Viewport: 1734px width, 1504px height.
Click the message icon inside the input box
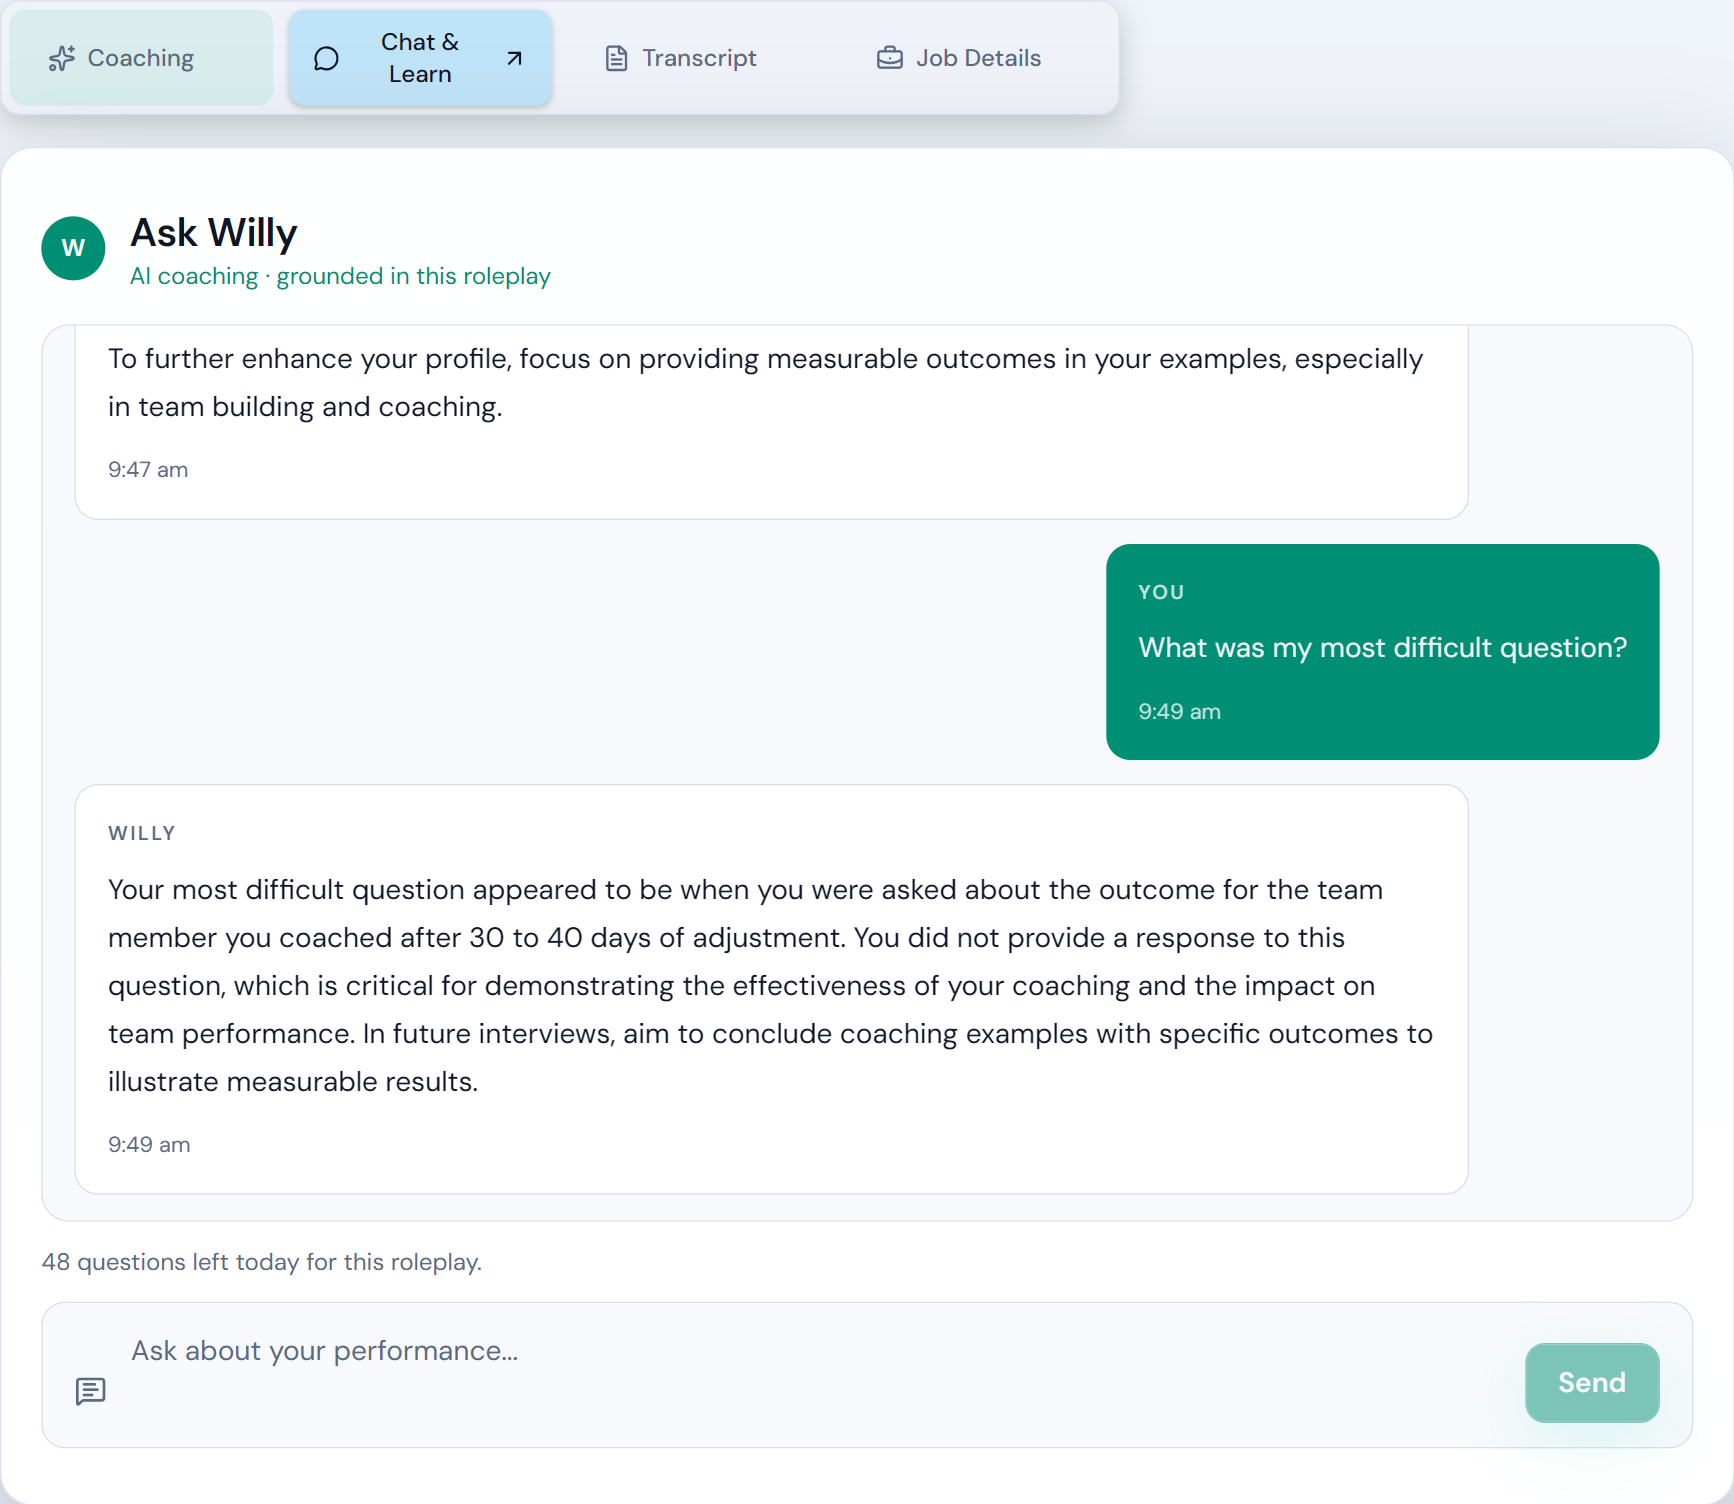(x=91, y=1391)
